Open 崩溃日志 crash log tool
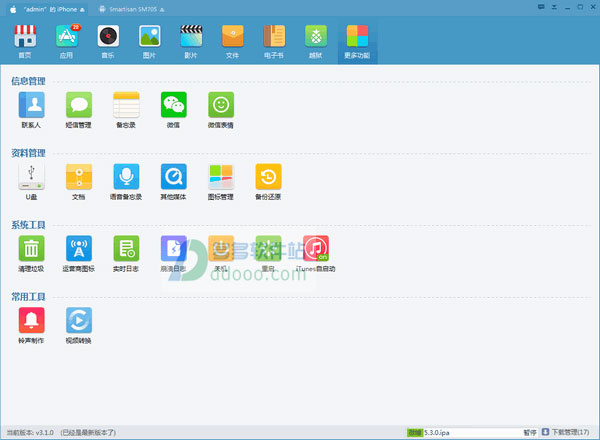Screen dimensions: 600x440 pyautogui.click(x=174, y=254)
